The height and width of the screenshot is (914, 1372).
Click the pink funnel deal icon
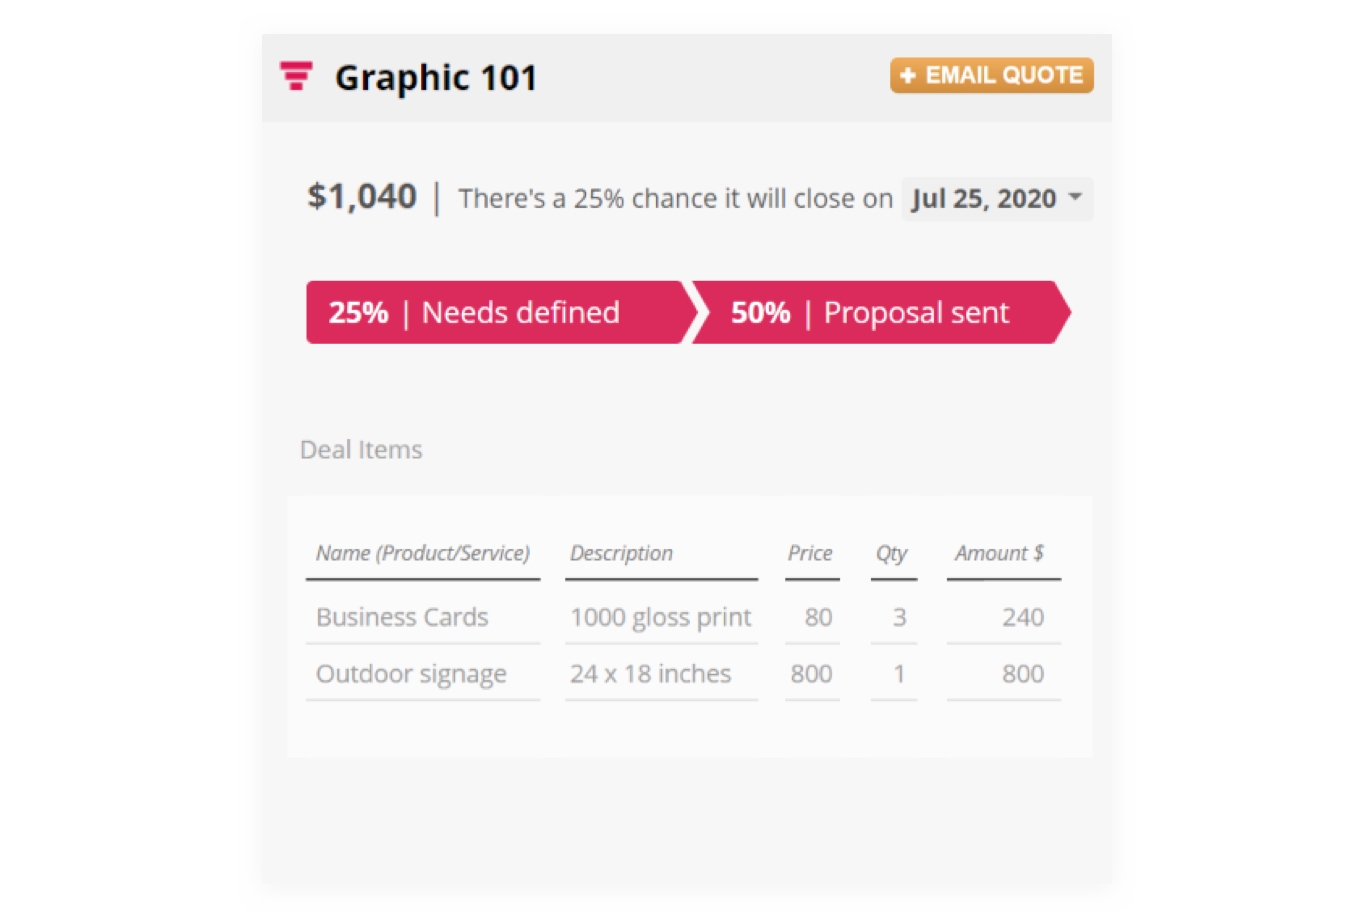coord(296,76)
